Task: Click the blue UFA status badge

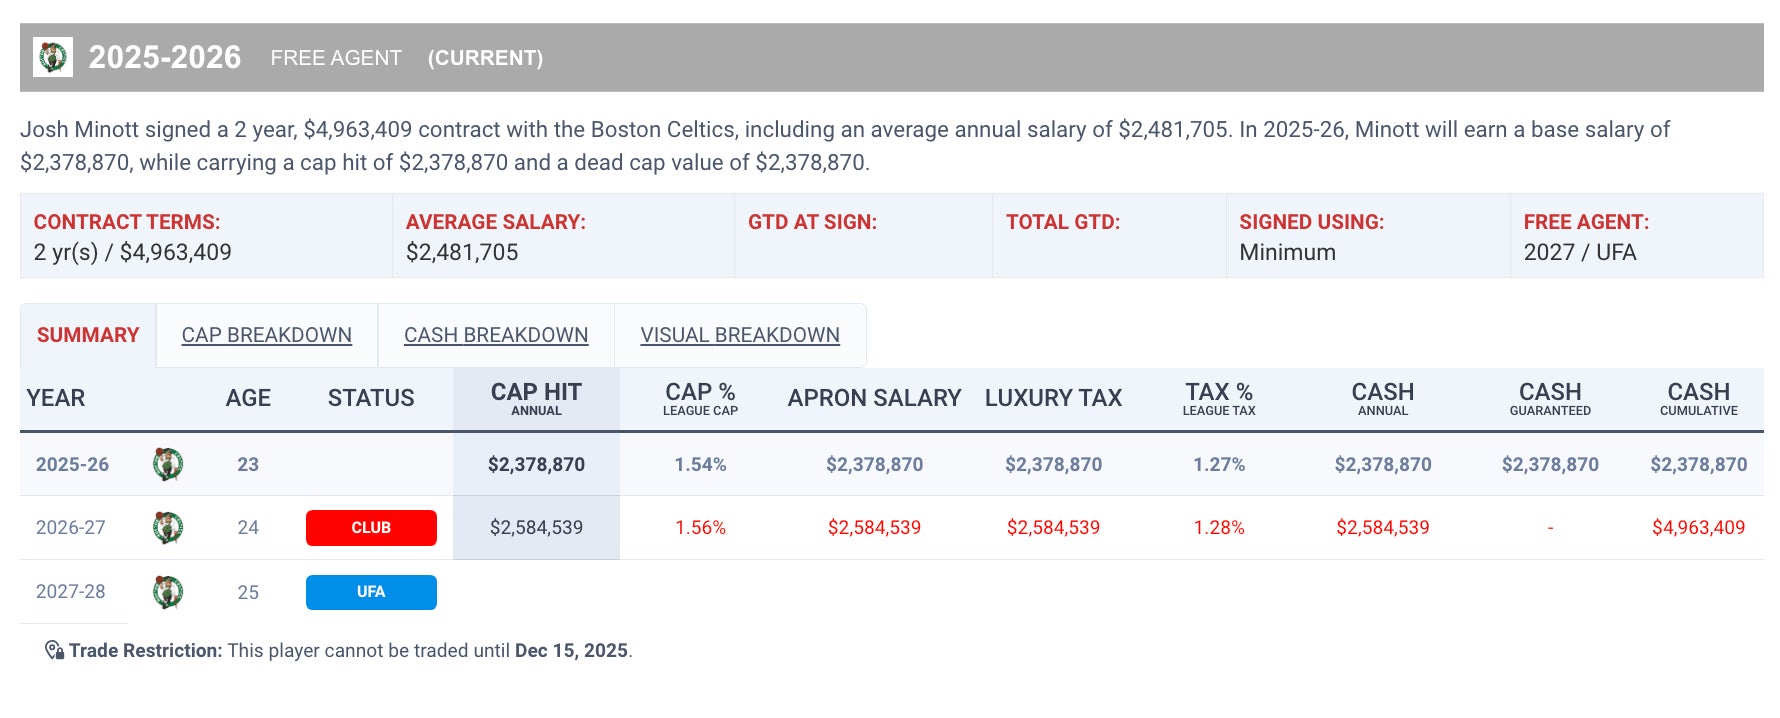Action: [x=371, y=592]
